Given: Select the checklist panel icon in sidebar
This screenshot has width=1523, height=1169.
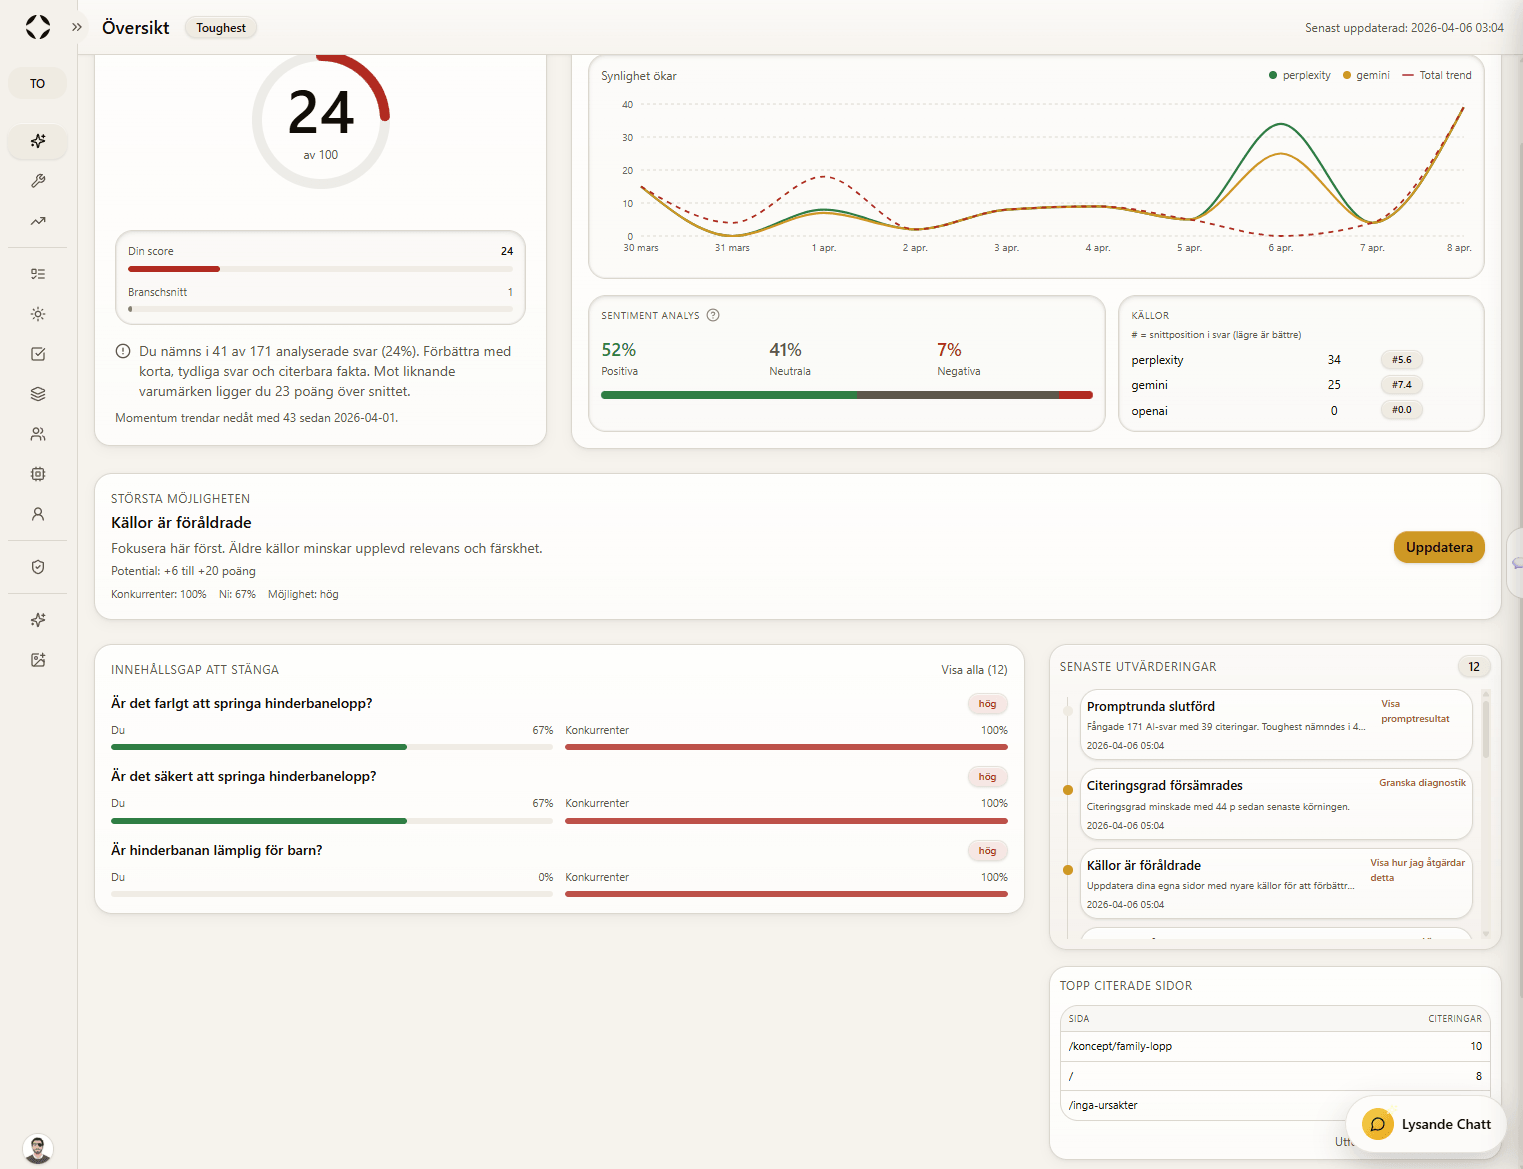Looking at the screenshot, I should [37, 273].
